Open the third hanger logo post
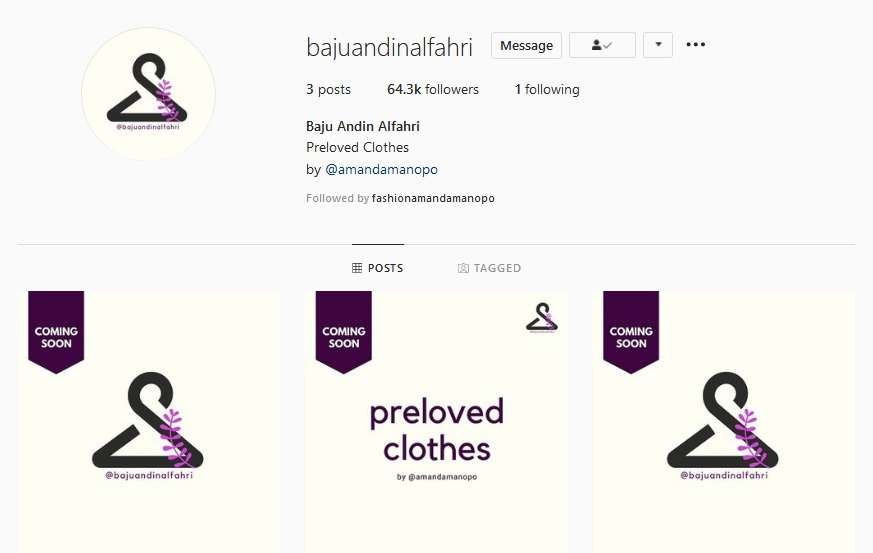This screenshot has height=553, width=873. pyautogui.click(x=724, y=422)
